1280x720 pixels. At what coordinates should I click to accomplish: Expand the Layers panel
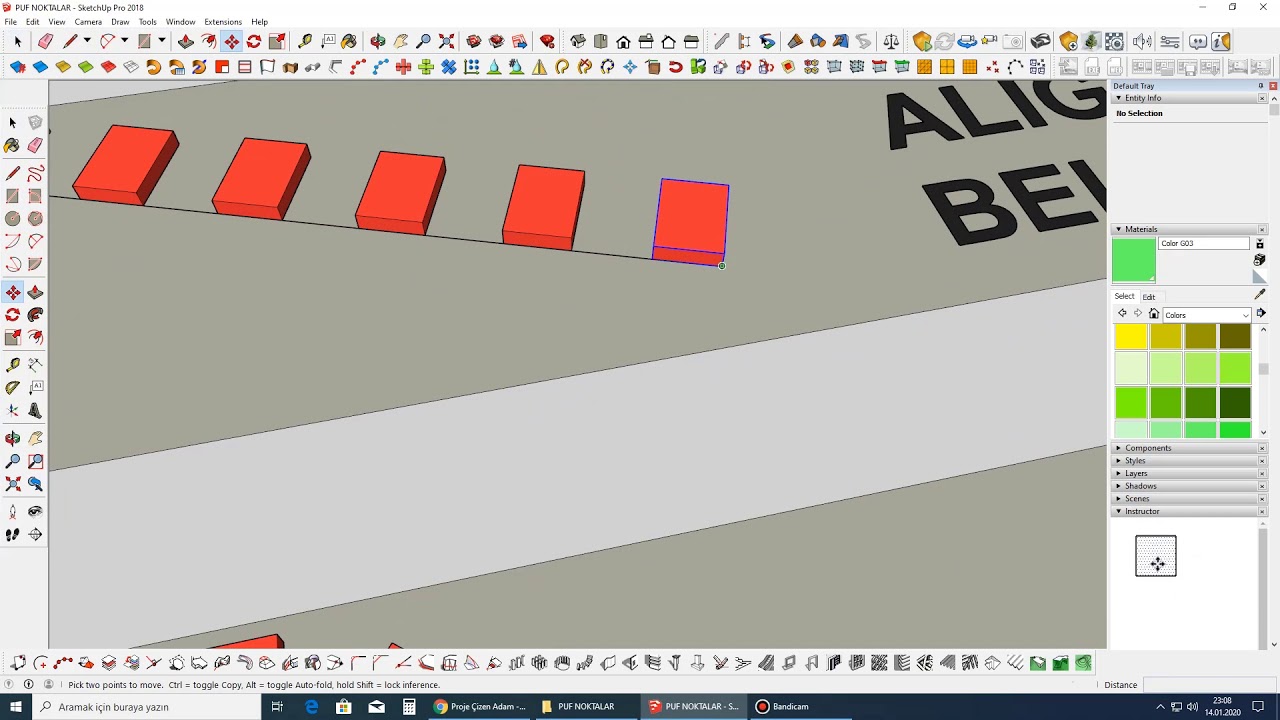[x=1119, y=473]
